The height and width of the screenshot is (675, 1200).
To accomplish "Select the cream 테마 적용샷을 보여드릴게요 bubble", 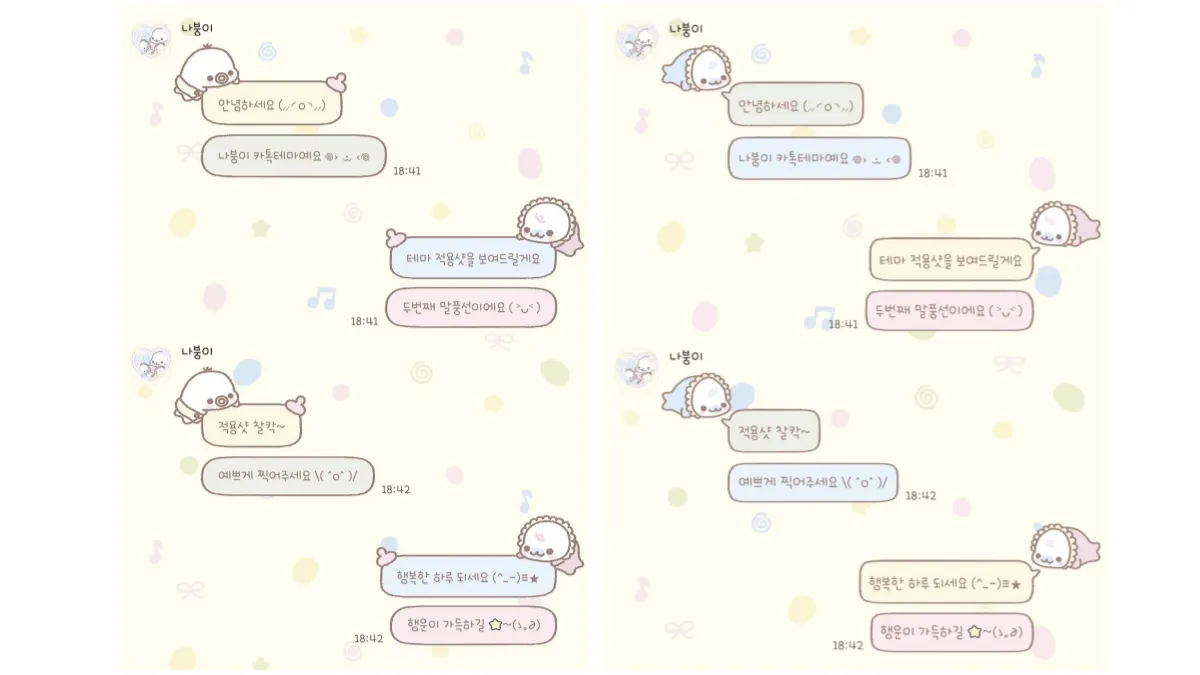I will point(950,260).
